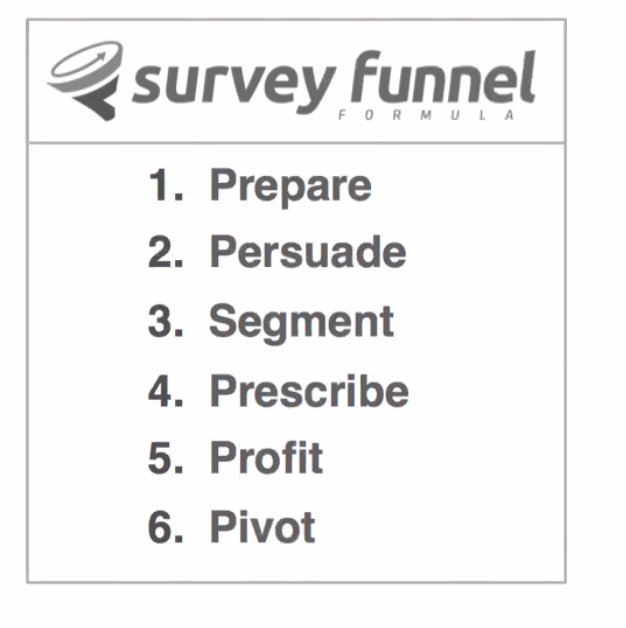The image size is (626, 628).
Task: Click the number 2 list marker
Action: [x=166, y=252]
